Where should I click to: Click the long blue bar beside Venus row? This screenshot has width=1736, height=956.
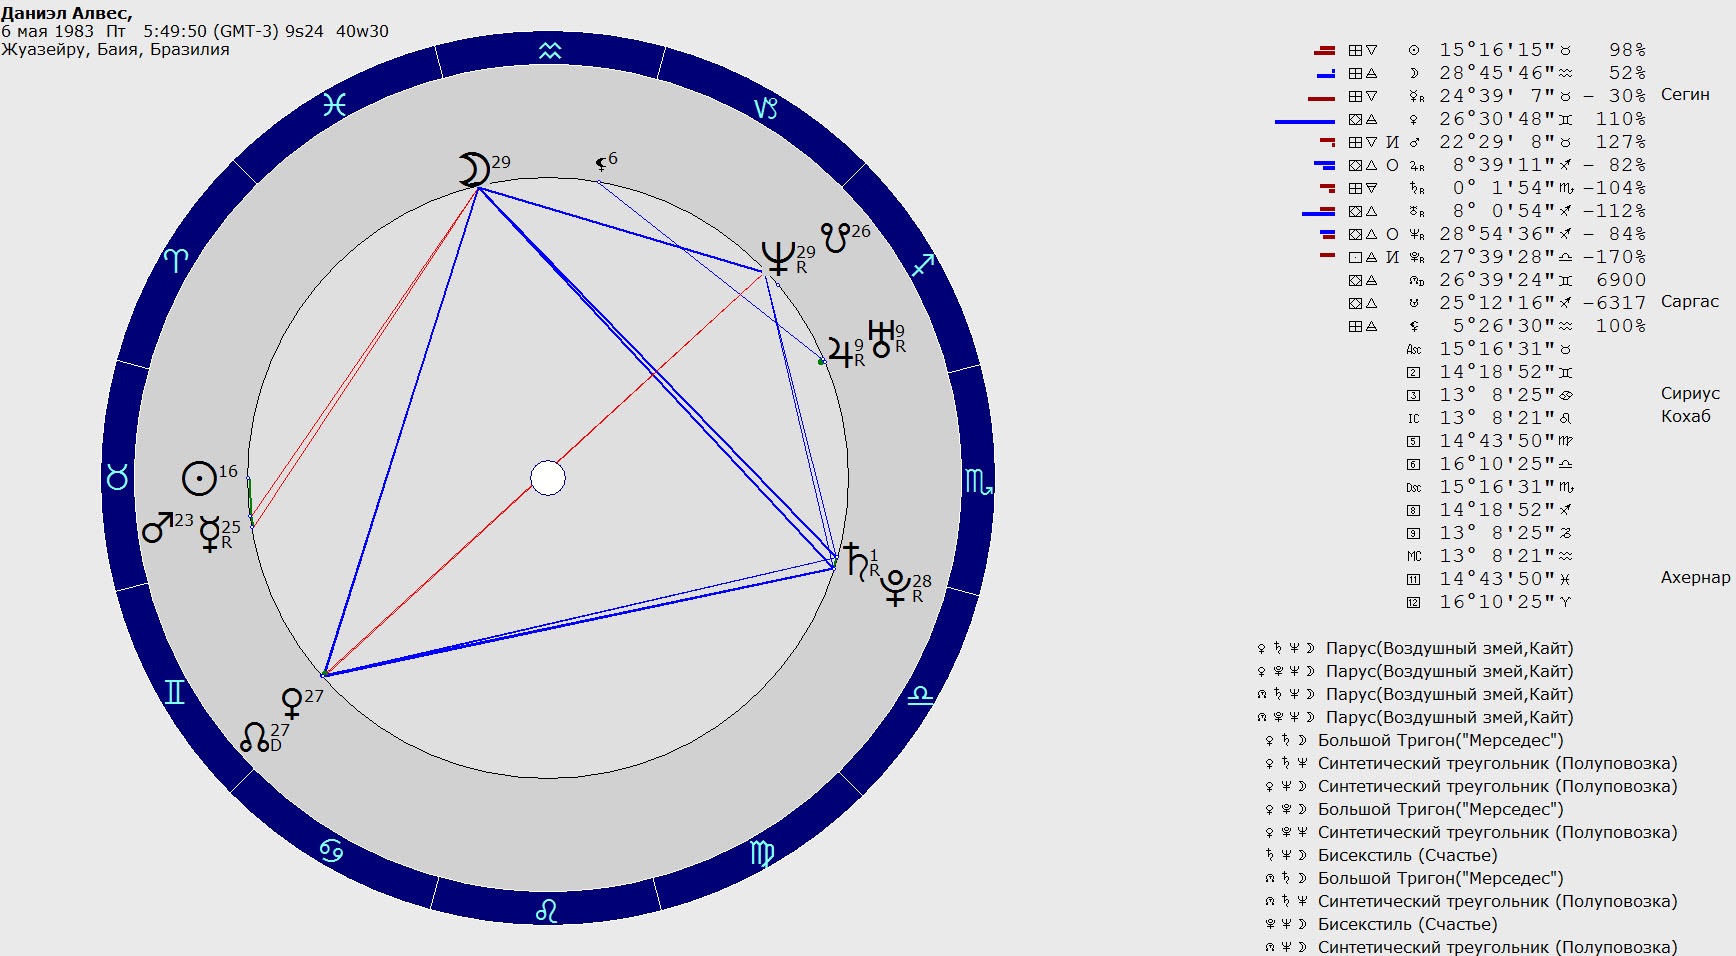point(1304,121)
